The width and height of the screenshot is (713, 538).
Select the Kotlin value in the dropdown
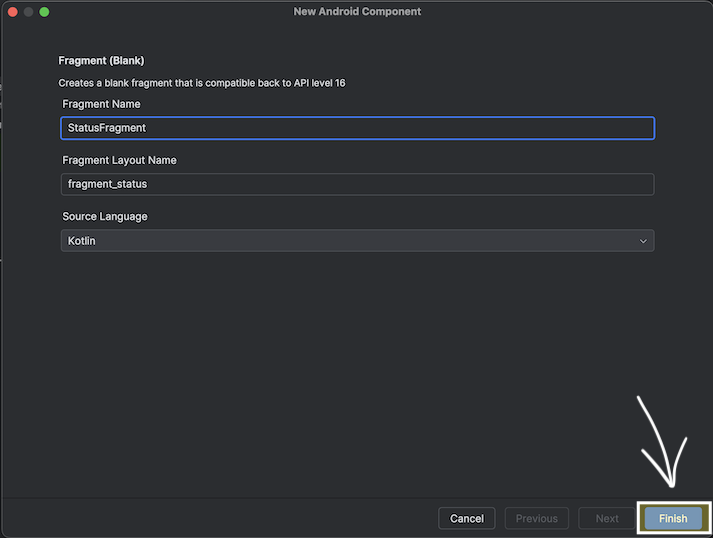(82, 241)
